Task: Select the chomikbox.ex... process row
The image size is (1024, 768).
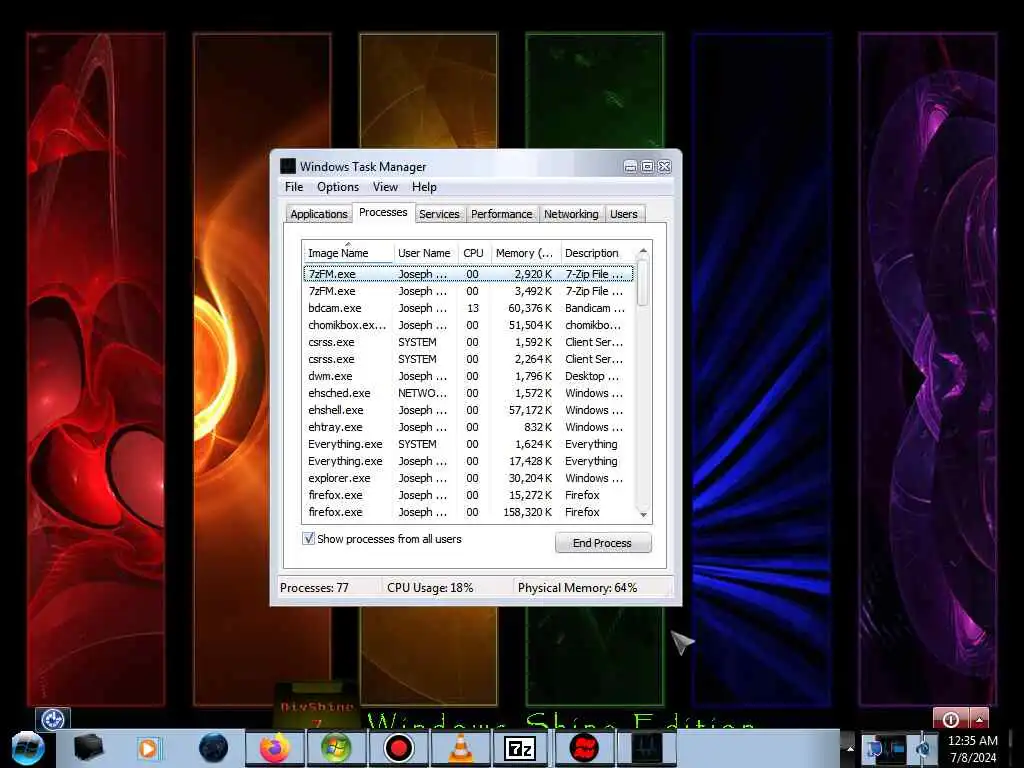Action: [469, 325]
